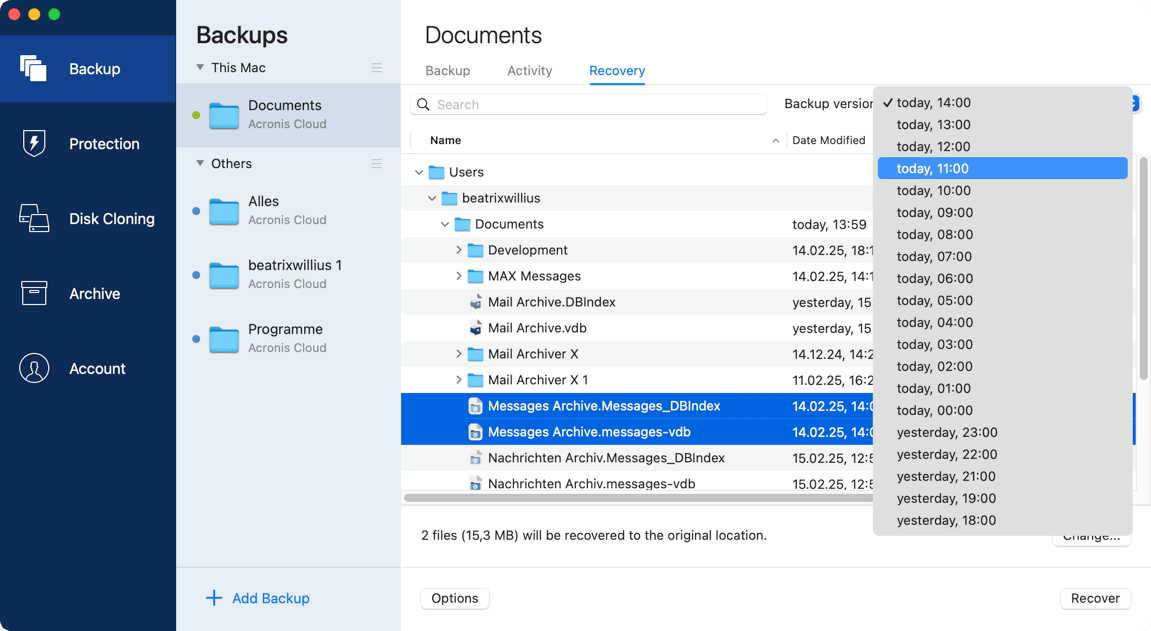
Task: Open the Archive box icon
Action: (x=34, y=293)
